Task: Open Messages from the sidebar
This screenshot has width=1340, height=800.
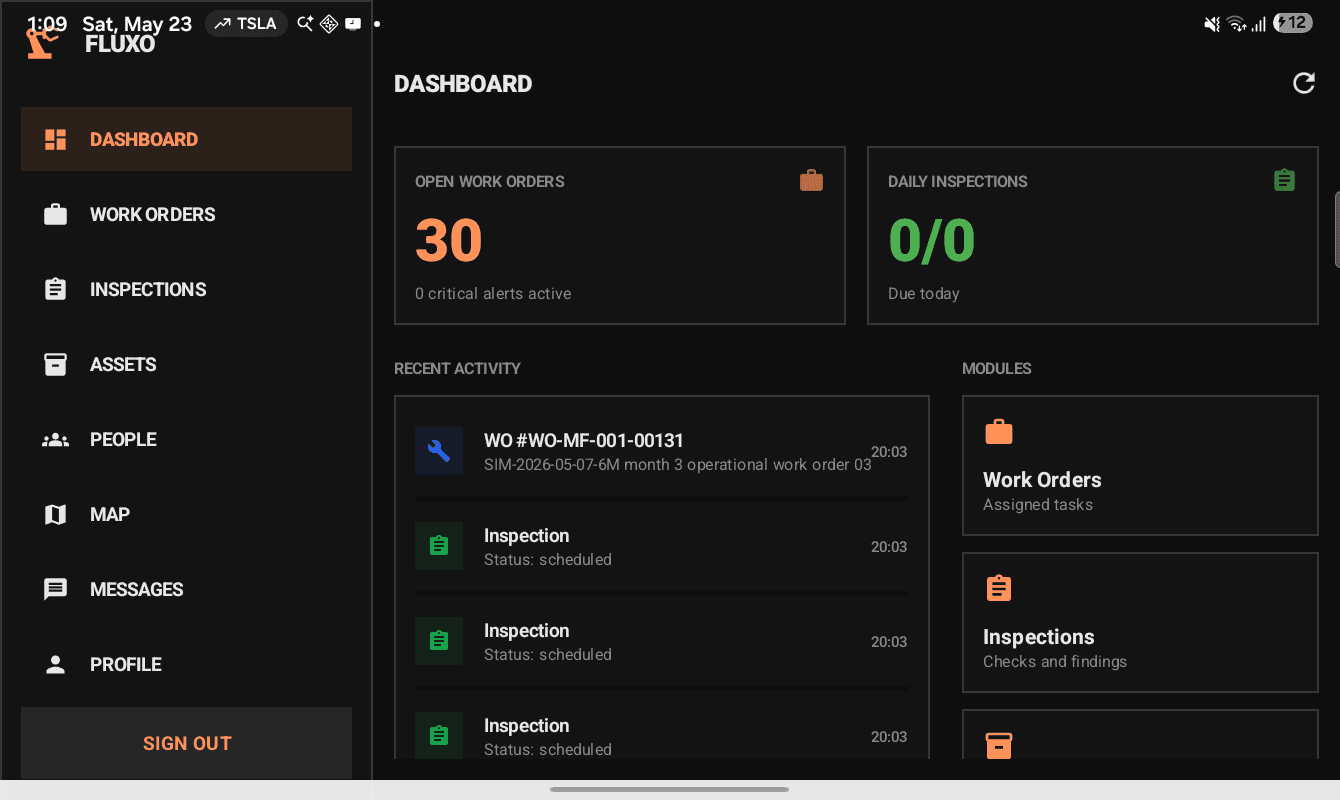Action: tap(186, 589)
